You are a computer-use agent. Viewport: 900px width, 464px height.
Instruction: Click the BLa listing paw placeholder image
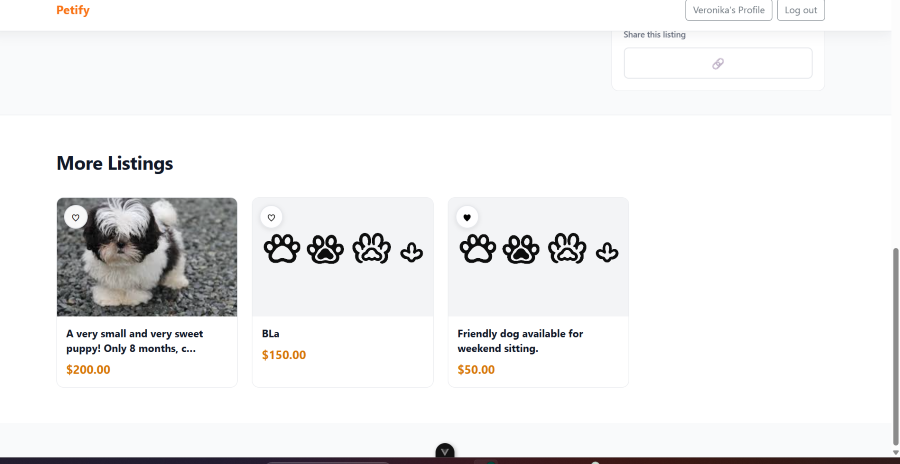pos(342,258)
